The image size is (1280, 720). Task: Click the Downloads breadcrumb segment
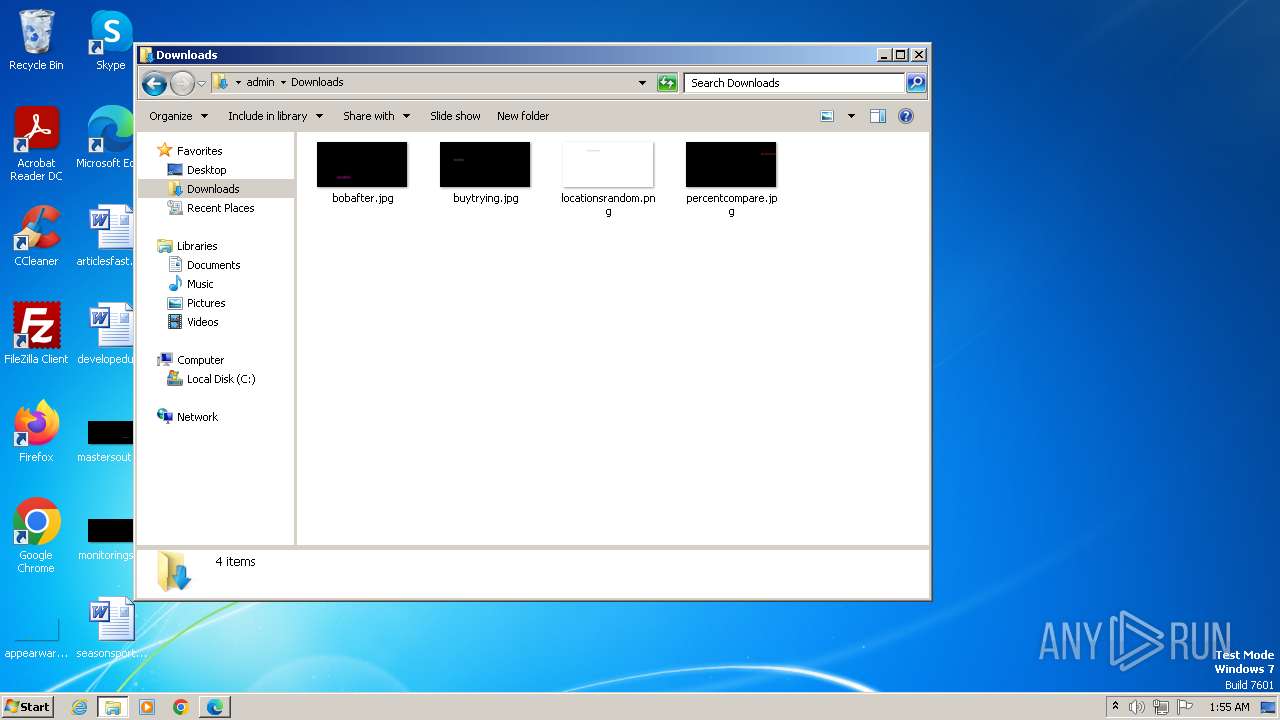pyautogui.click(x=317, y=82)
